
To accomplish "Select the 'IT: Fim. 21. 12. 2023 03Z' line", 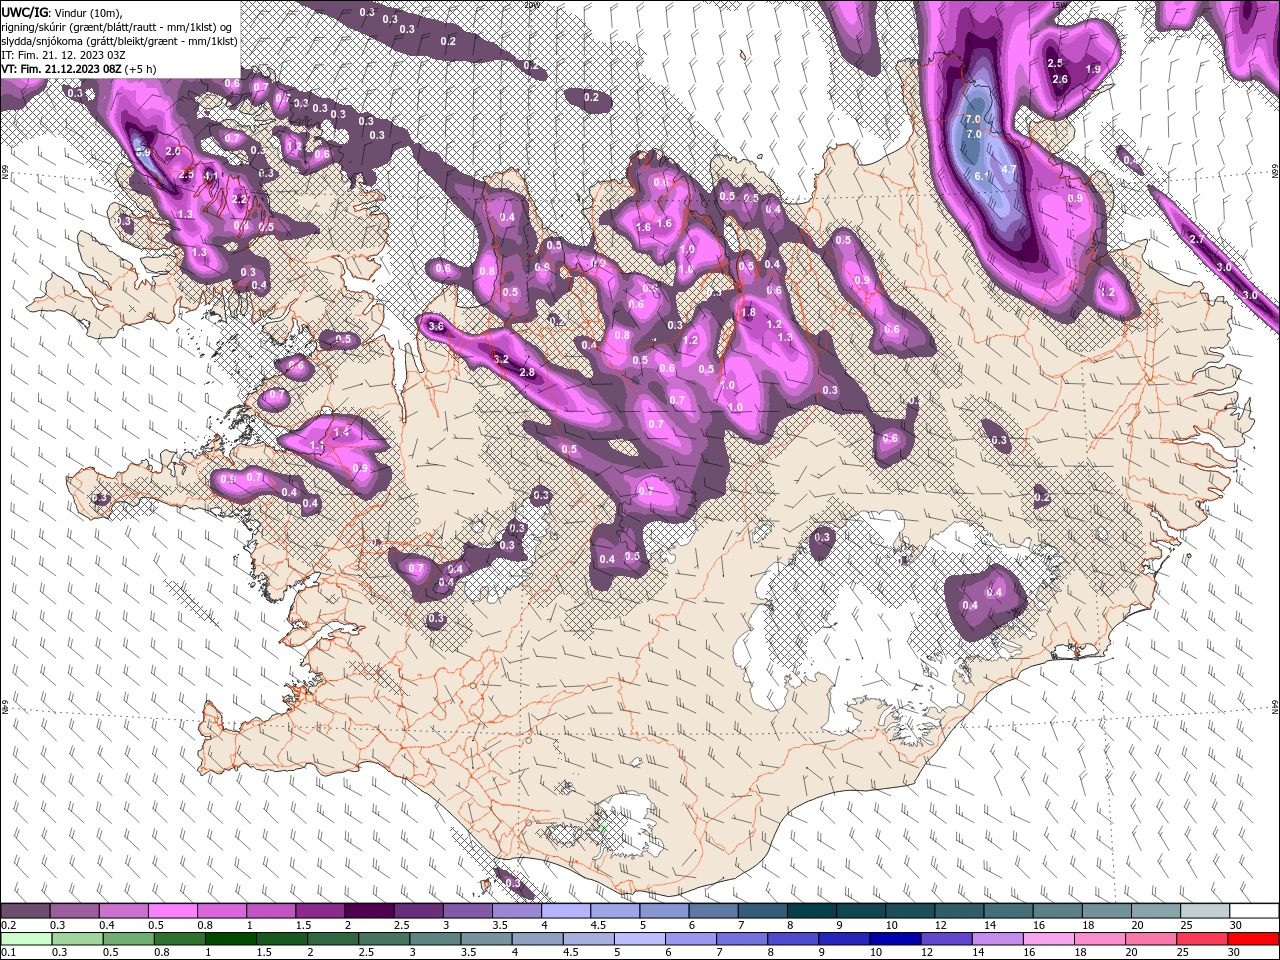I will tap(63, 55).
